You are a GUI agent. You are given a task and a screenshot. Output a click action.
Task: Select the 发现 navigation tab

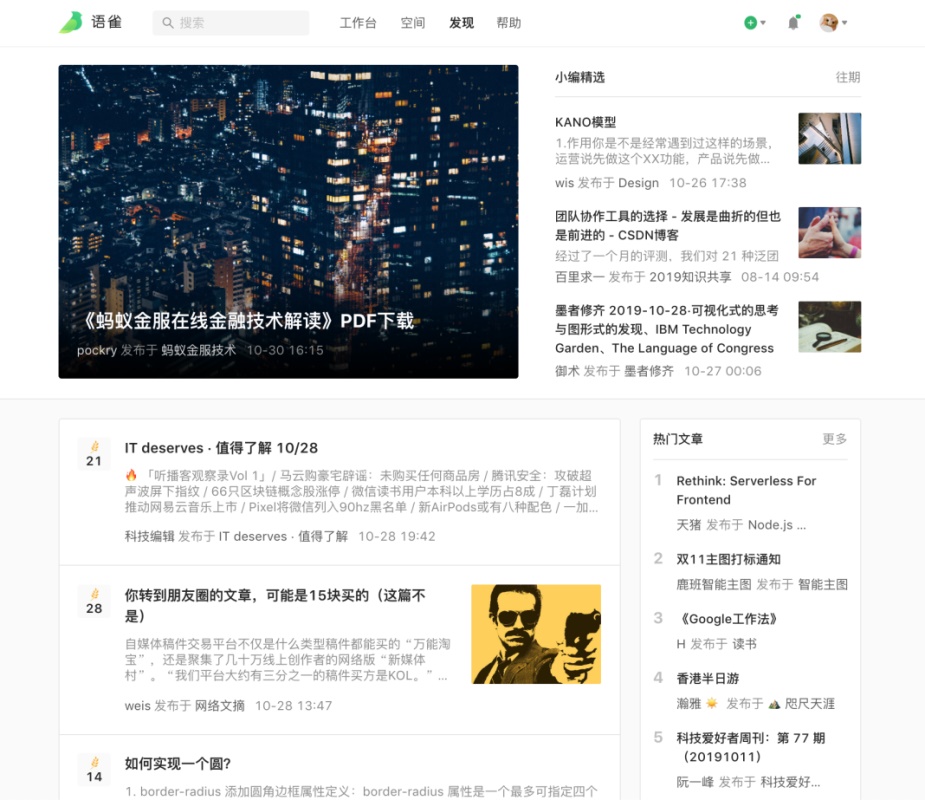pos(461,23)
